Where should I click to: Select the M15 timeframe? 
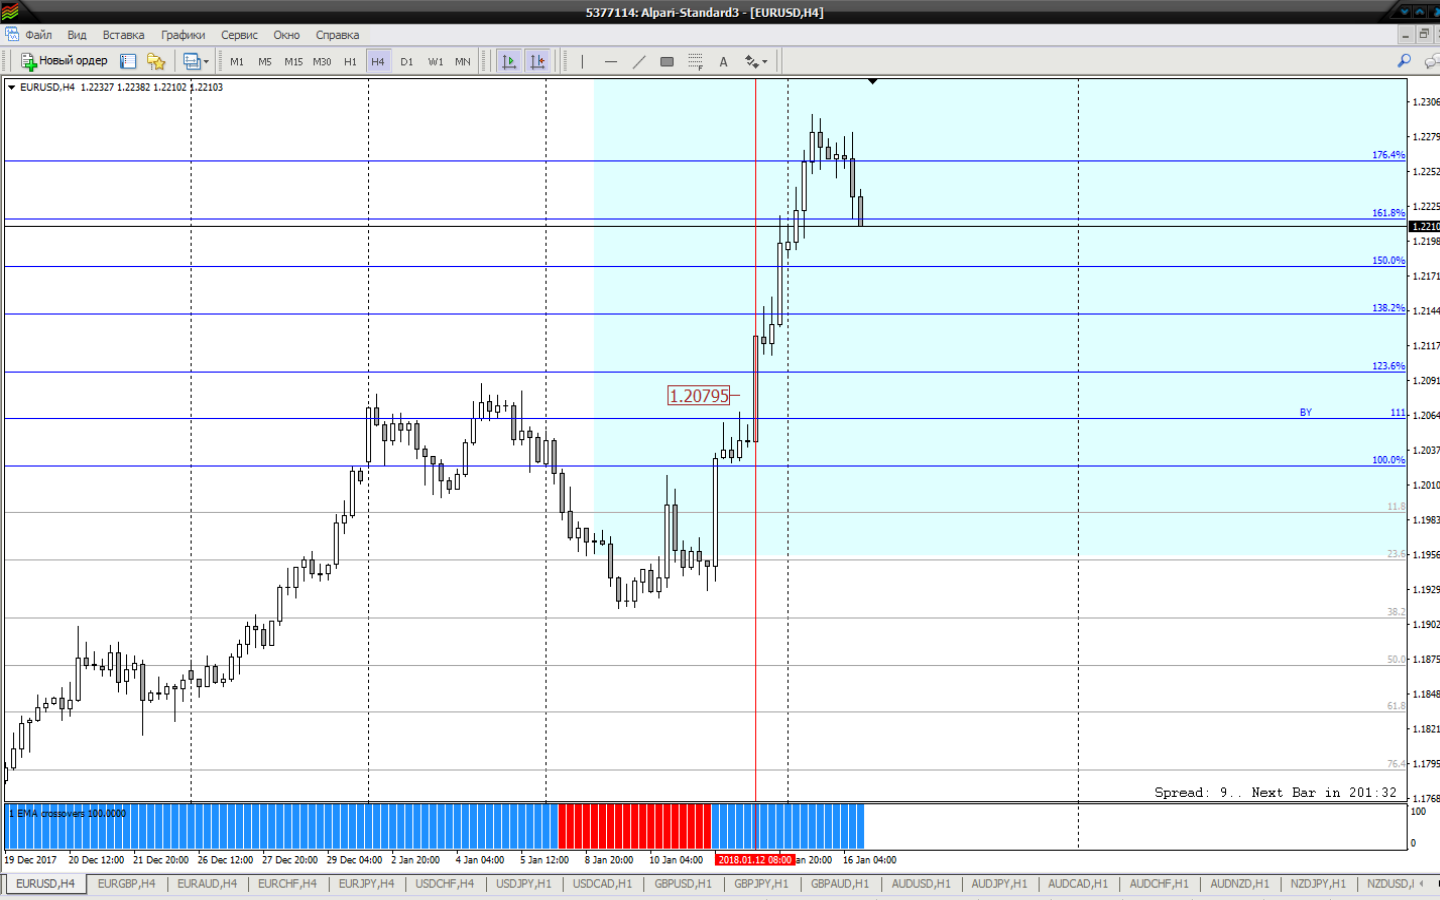[x=293, y=62]
